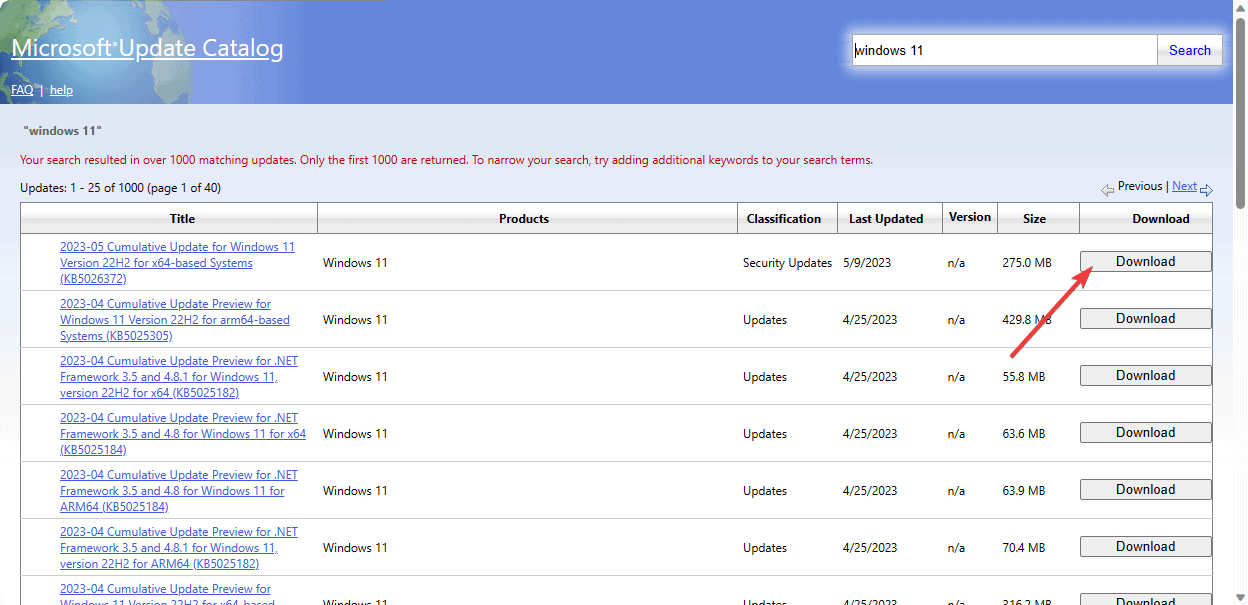
Task: Sort results by Last Updated column
Action: tap(886, 218)
